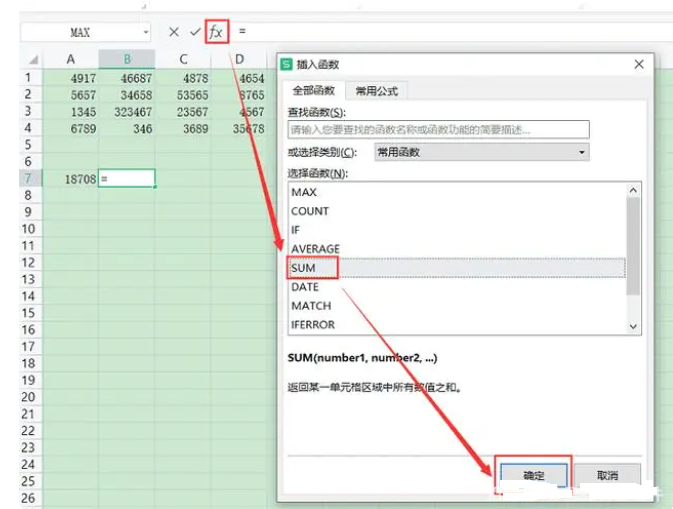
Task: Select row 7 header
Action: tap(28, 178)
